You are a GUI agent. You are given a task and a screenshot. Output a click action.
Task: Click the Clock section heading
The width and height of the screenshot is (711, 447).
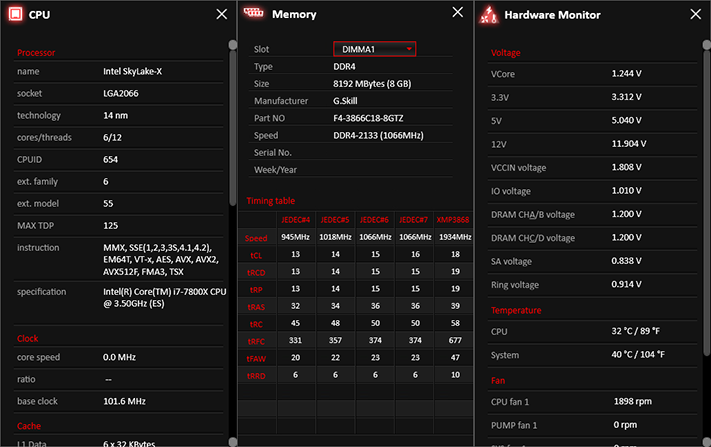pyautogui.click(x=28, y=339)
